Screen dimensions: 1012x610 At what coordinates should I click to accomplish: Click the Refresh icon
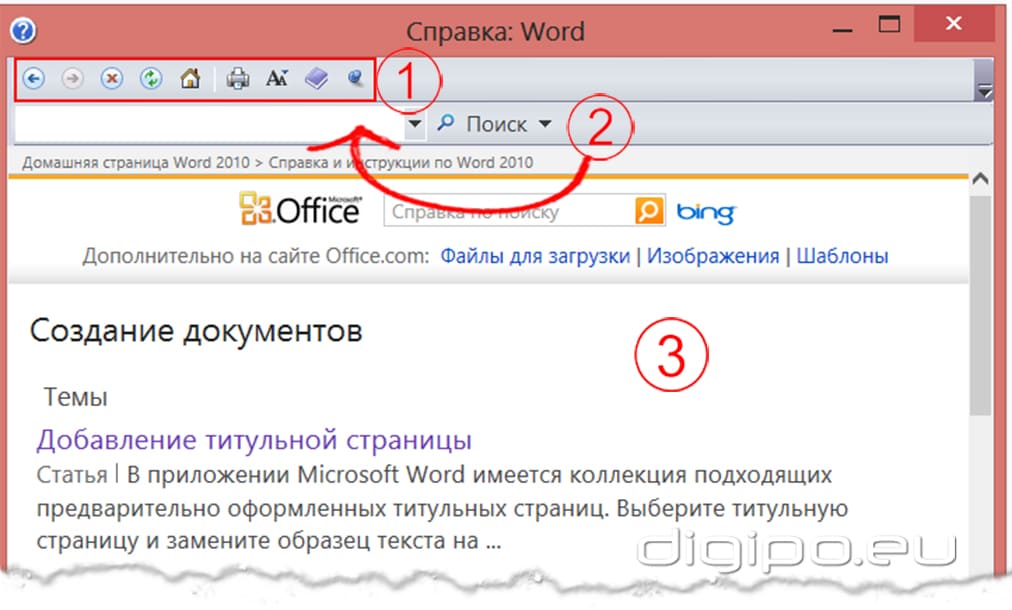(151, 78)
